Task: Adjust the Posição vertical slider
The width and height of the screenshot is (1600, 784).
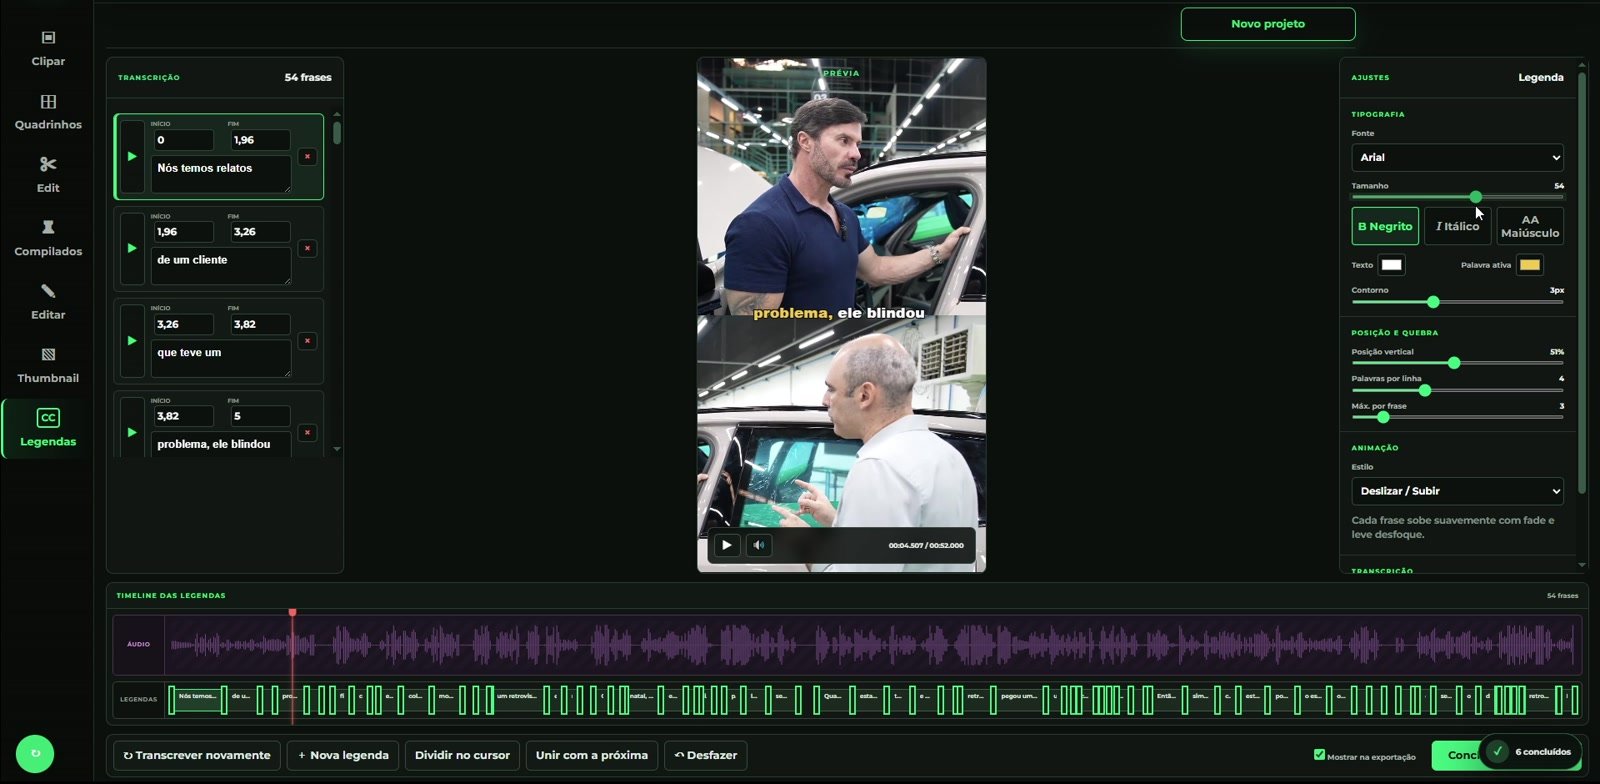Action: 1457,363
